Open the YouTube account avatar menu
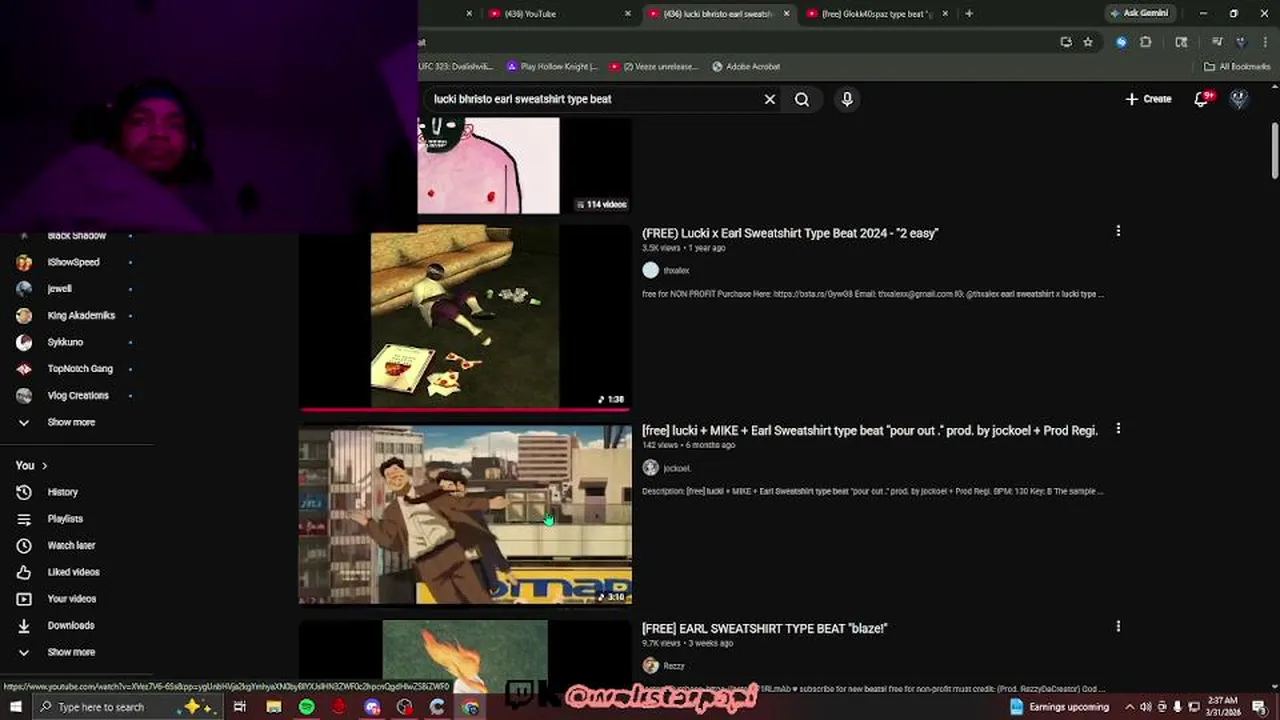This screenshot has height=720, width=1280. (1239, 99)
